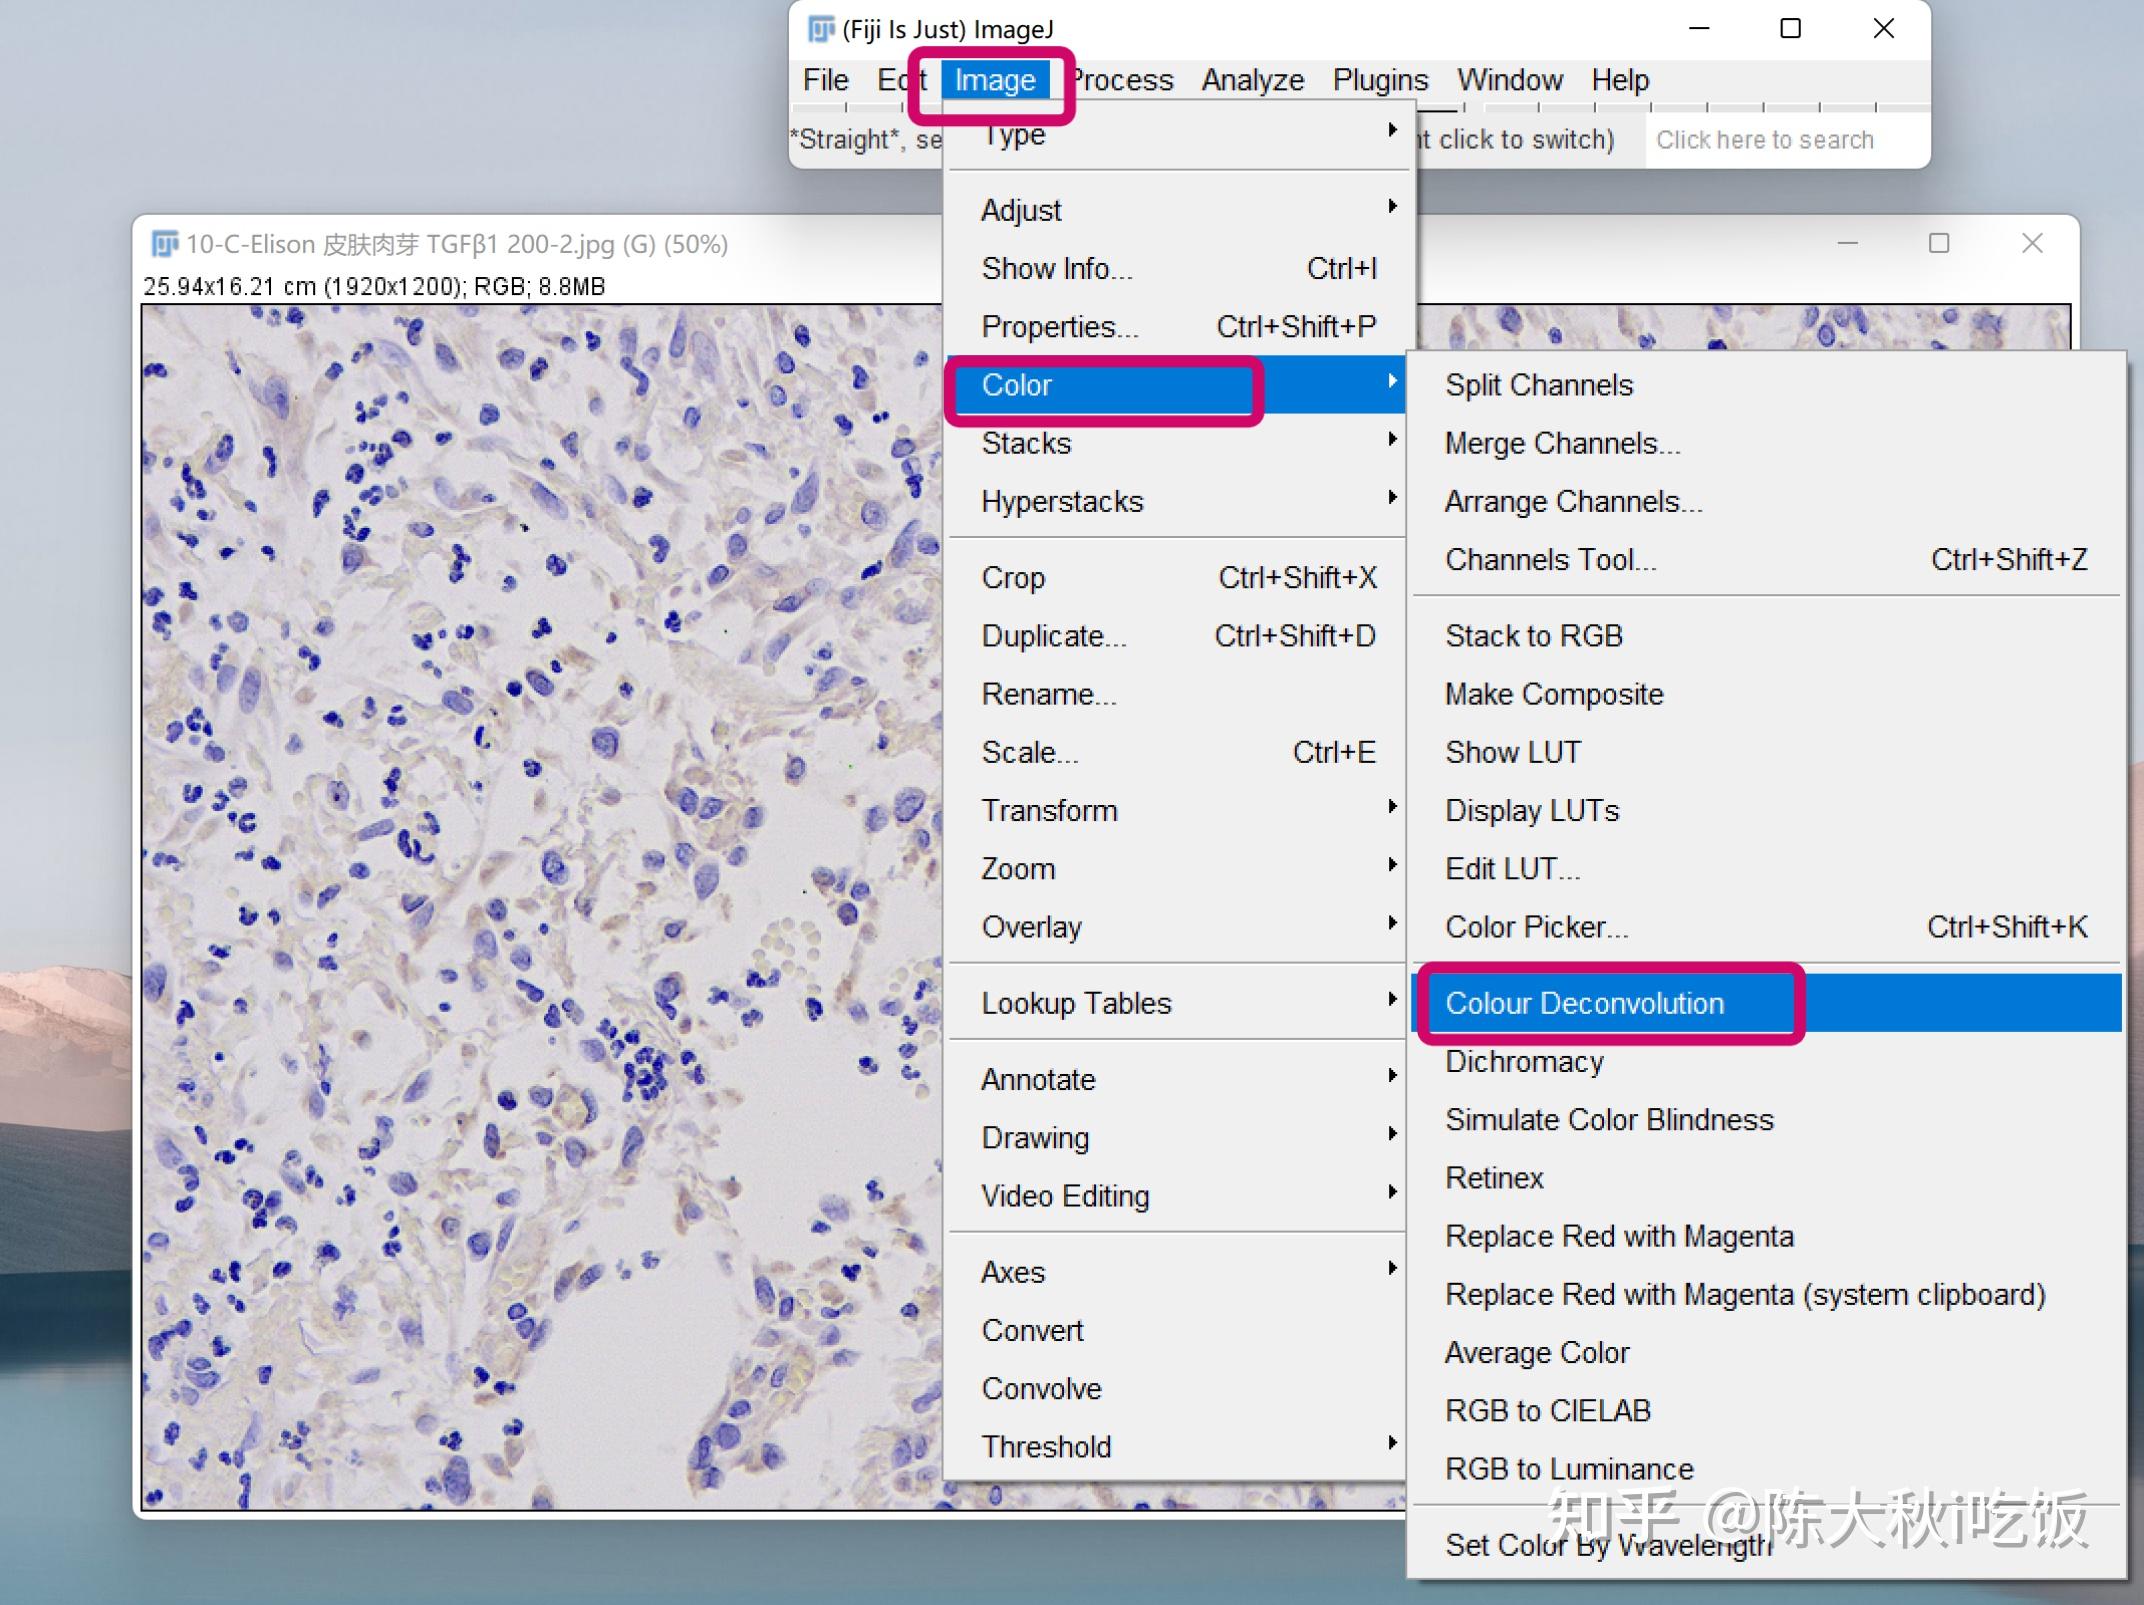Open the Lookup Tables submenu

click(x=1076, y=1003)
